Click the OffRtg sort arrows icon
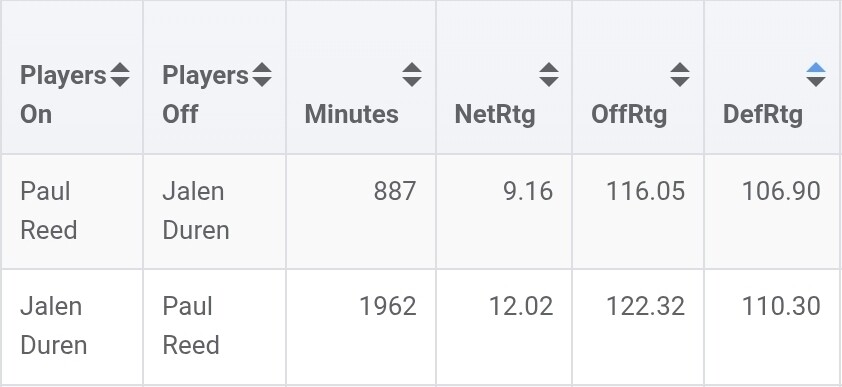Image resolution: width=842 pixels, height=387 pixels. pos(680,75)
